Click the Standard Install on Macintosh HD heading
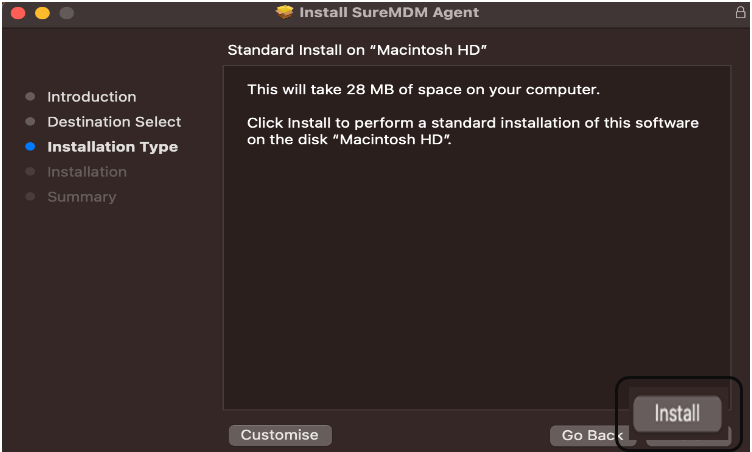 [357, 50]
